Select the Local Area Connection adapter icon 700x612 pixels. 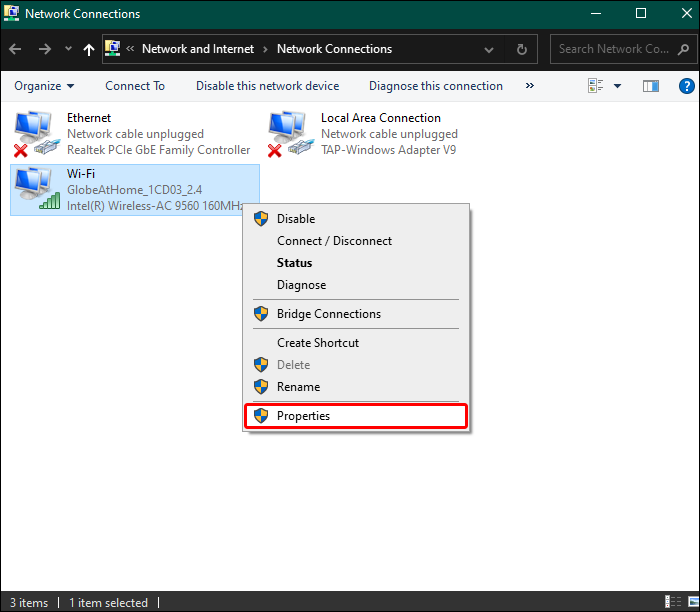291,134
